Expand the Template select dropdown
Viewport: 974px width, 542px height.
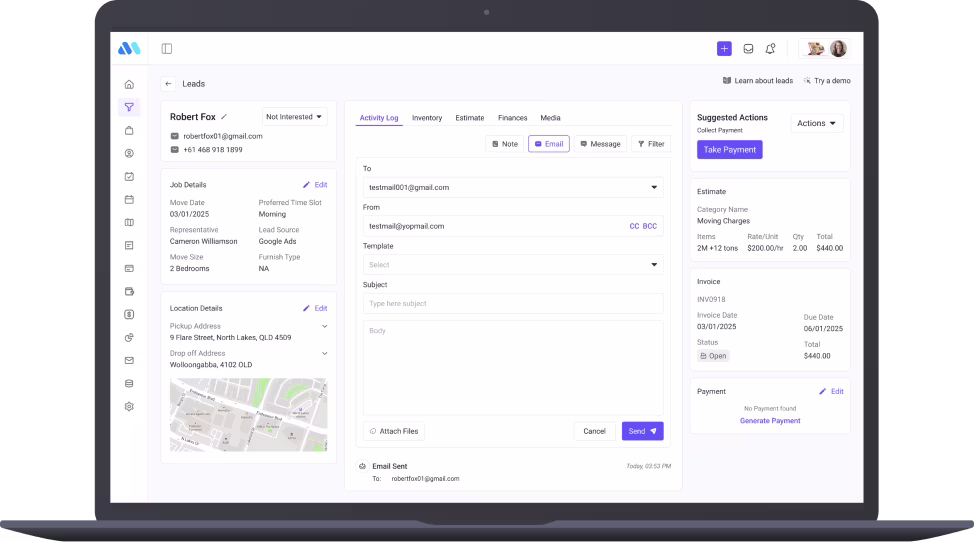click(x=512, y=265)
